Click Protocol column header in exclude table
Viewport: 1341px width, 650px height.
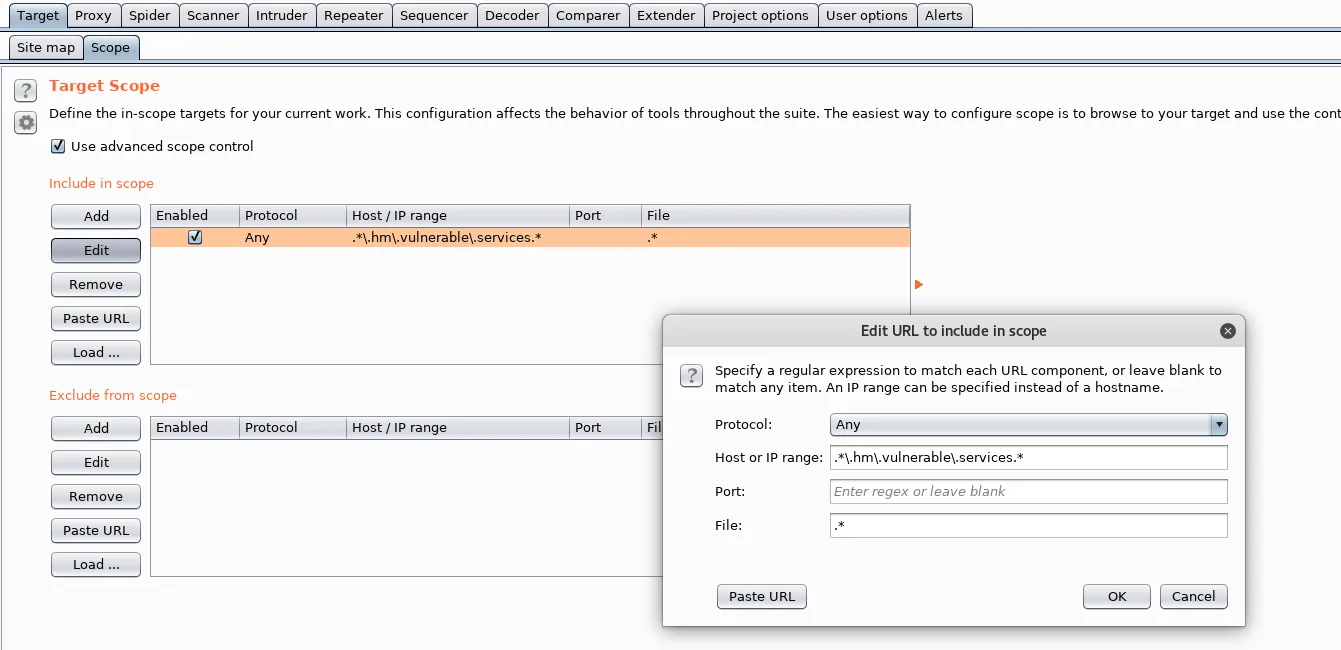click(x=293, y=427)
